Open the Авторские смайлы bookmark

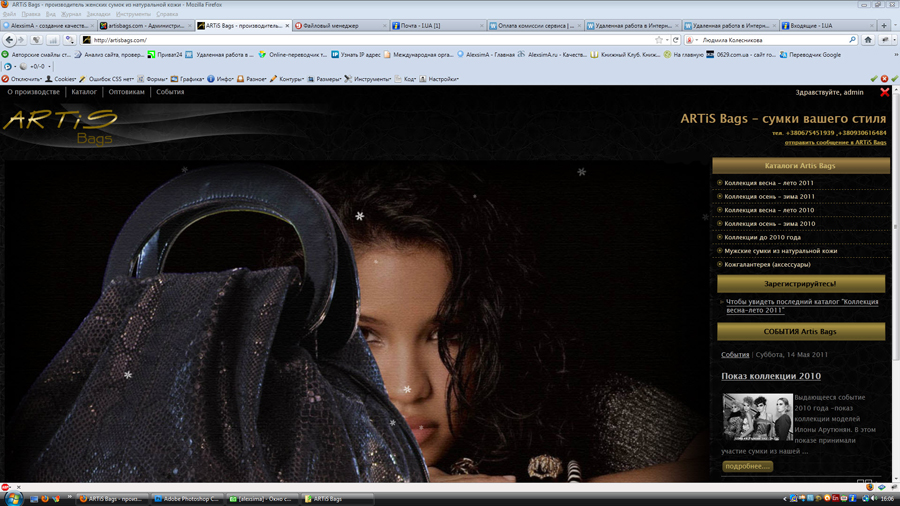pos(36,55)
